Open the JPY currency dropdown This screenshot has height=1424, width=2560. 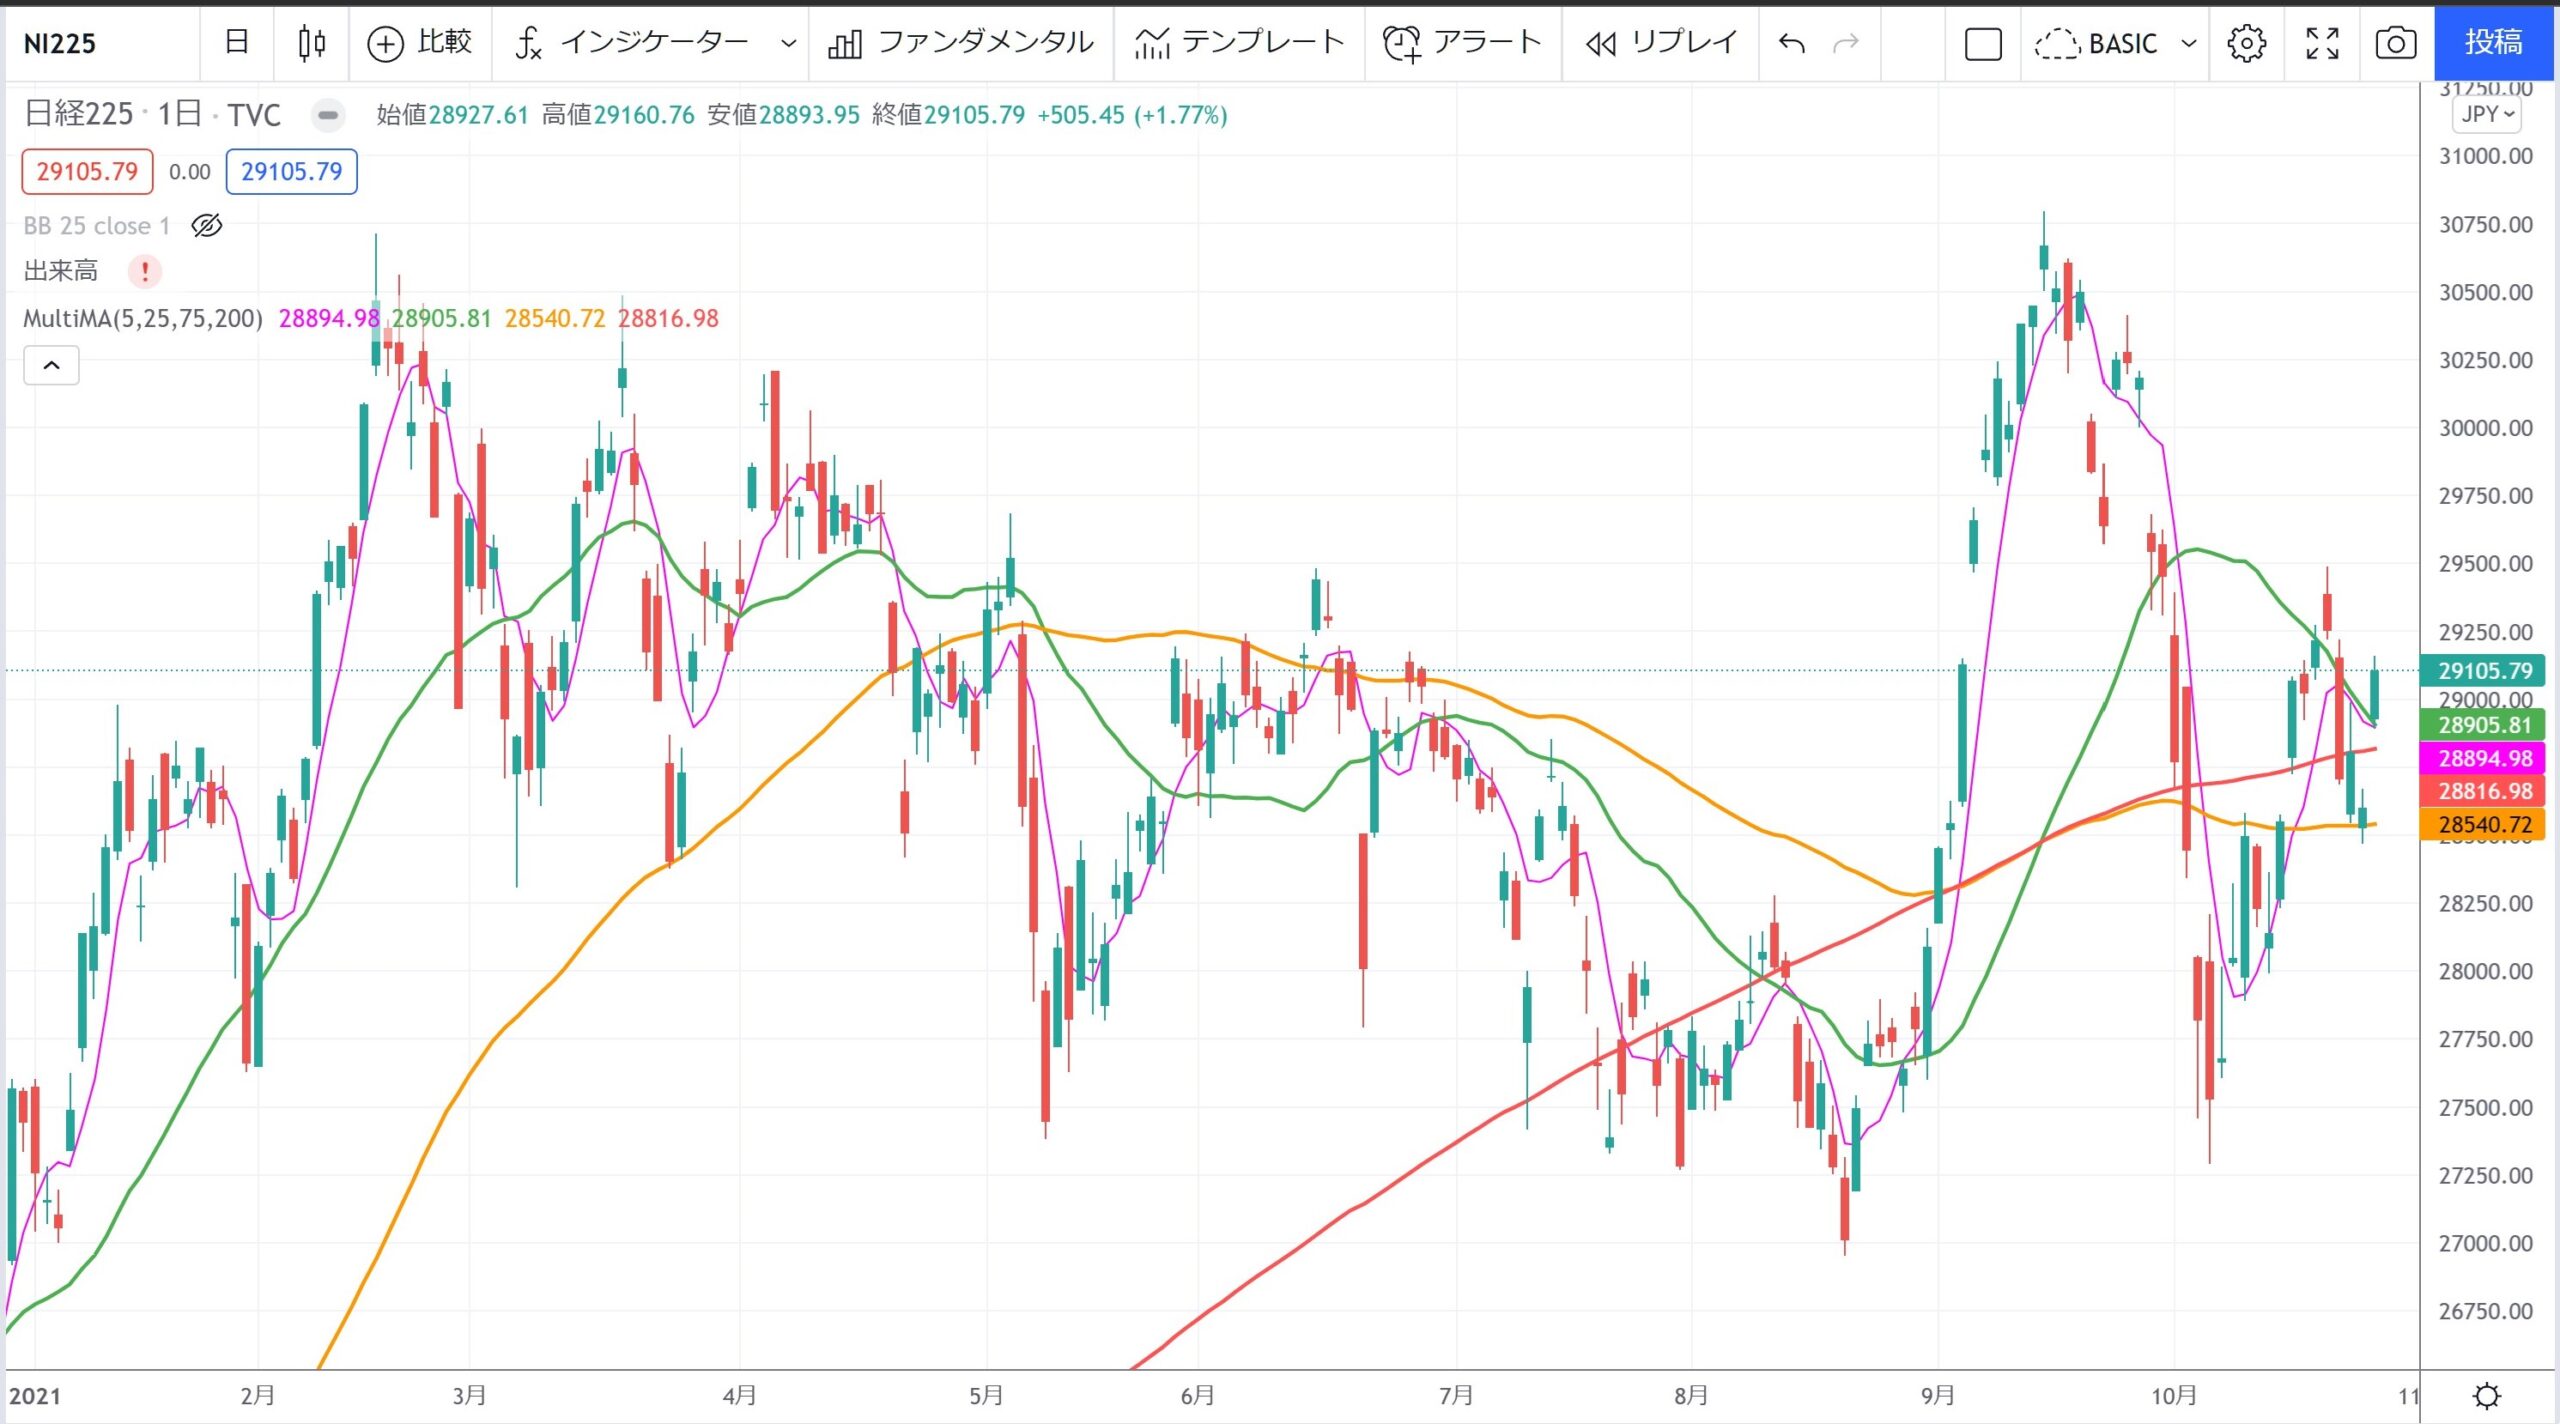tap(2487, 114)
